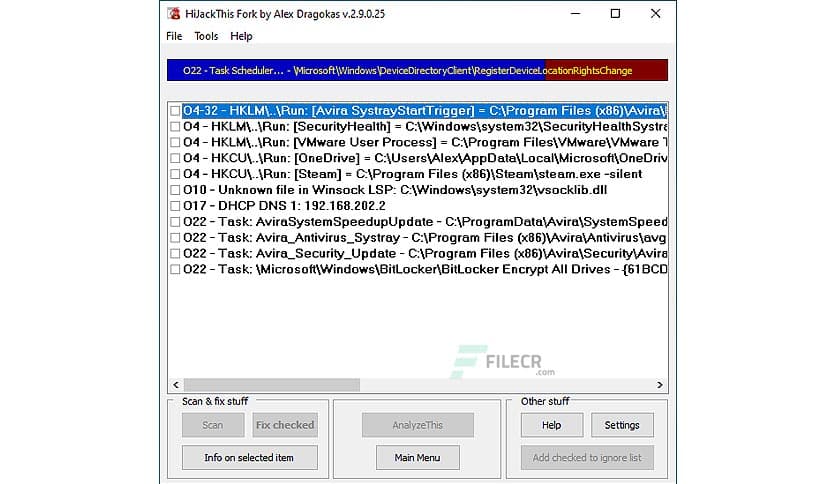
Task: Click the Scan button
Action: coord(213,425)
